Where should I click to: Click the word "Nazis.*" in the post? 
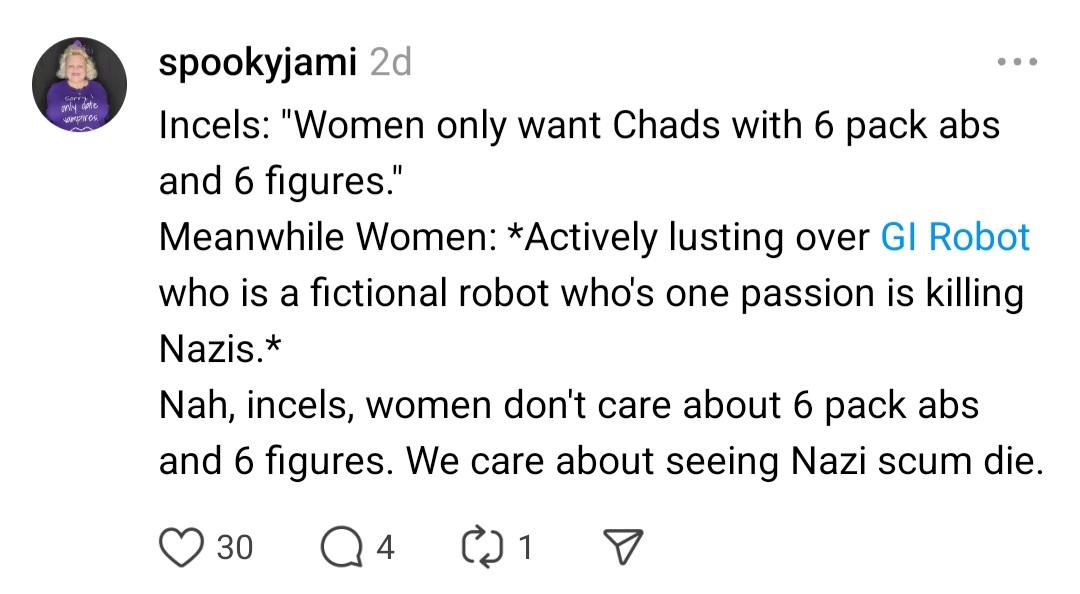coord(220,349)
